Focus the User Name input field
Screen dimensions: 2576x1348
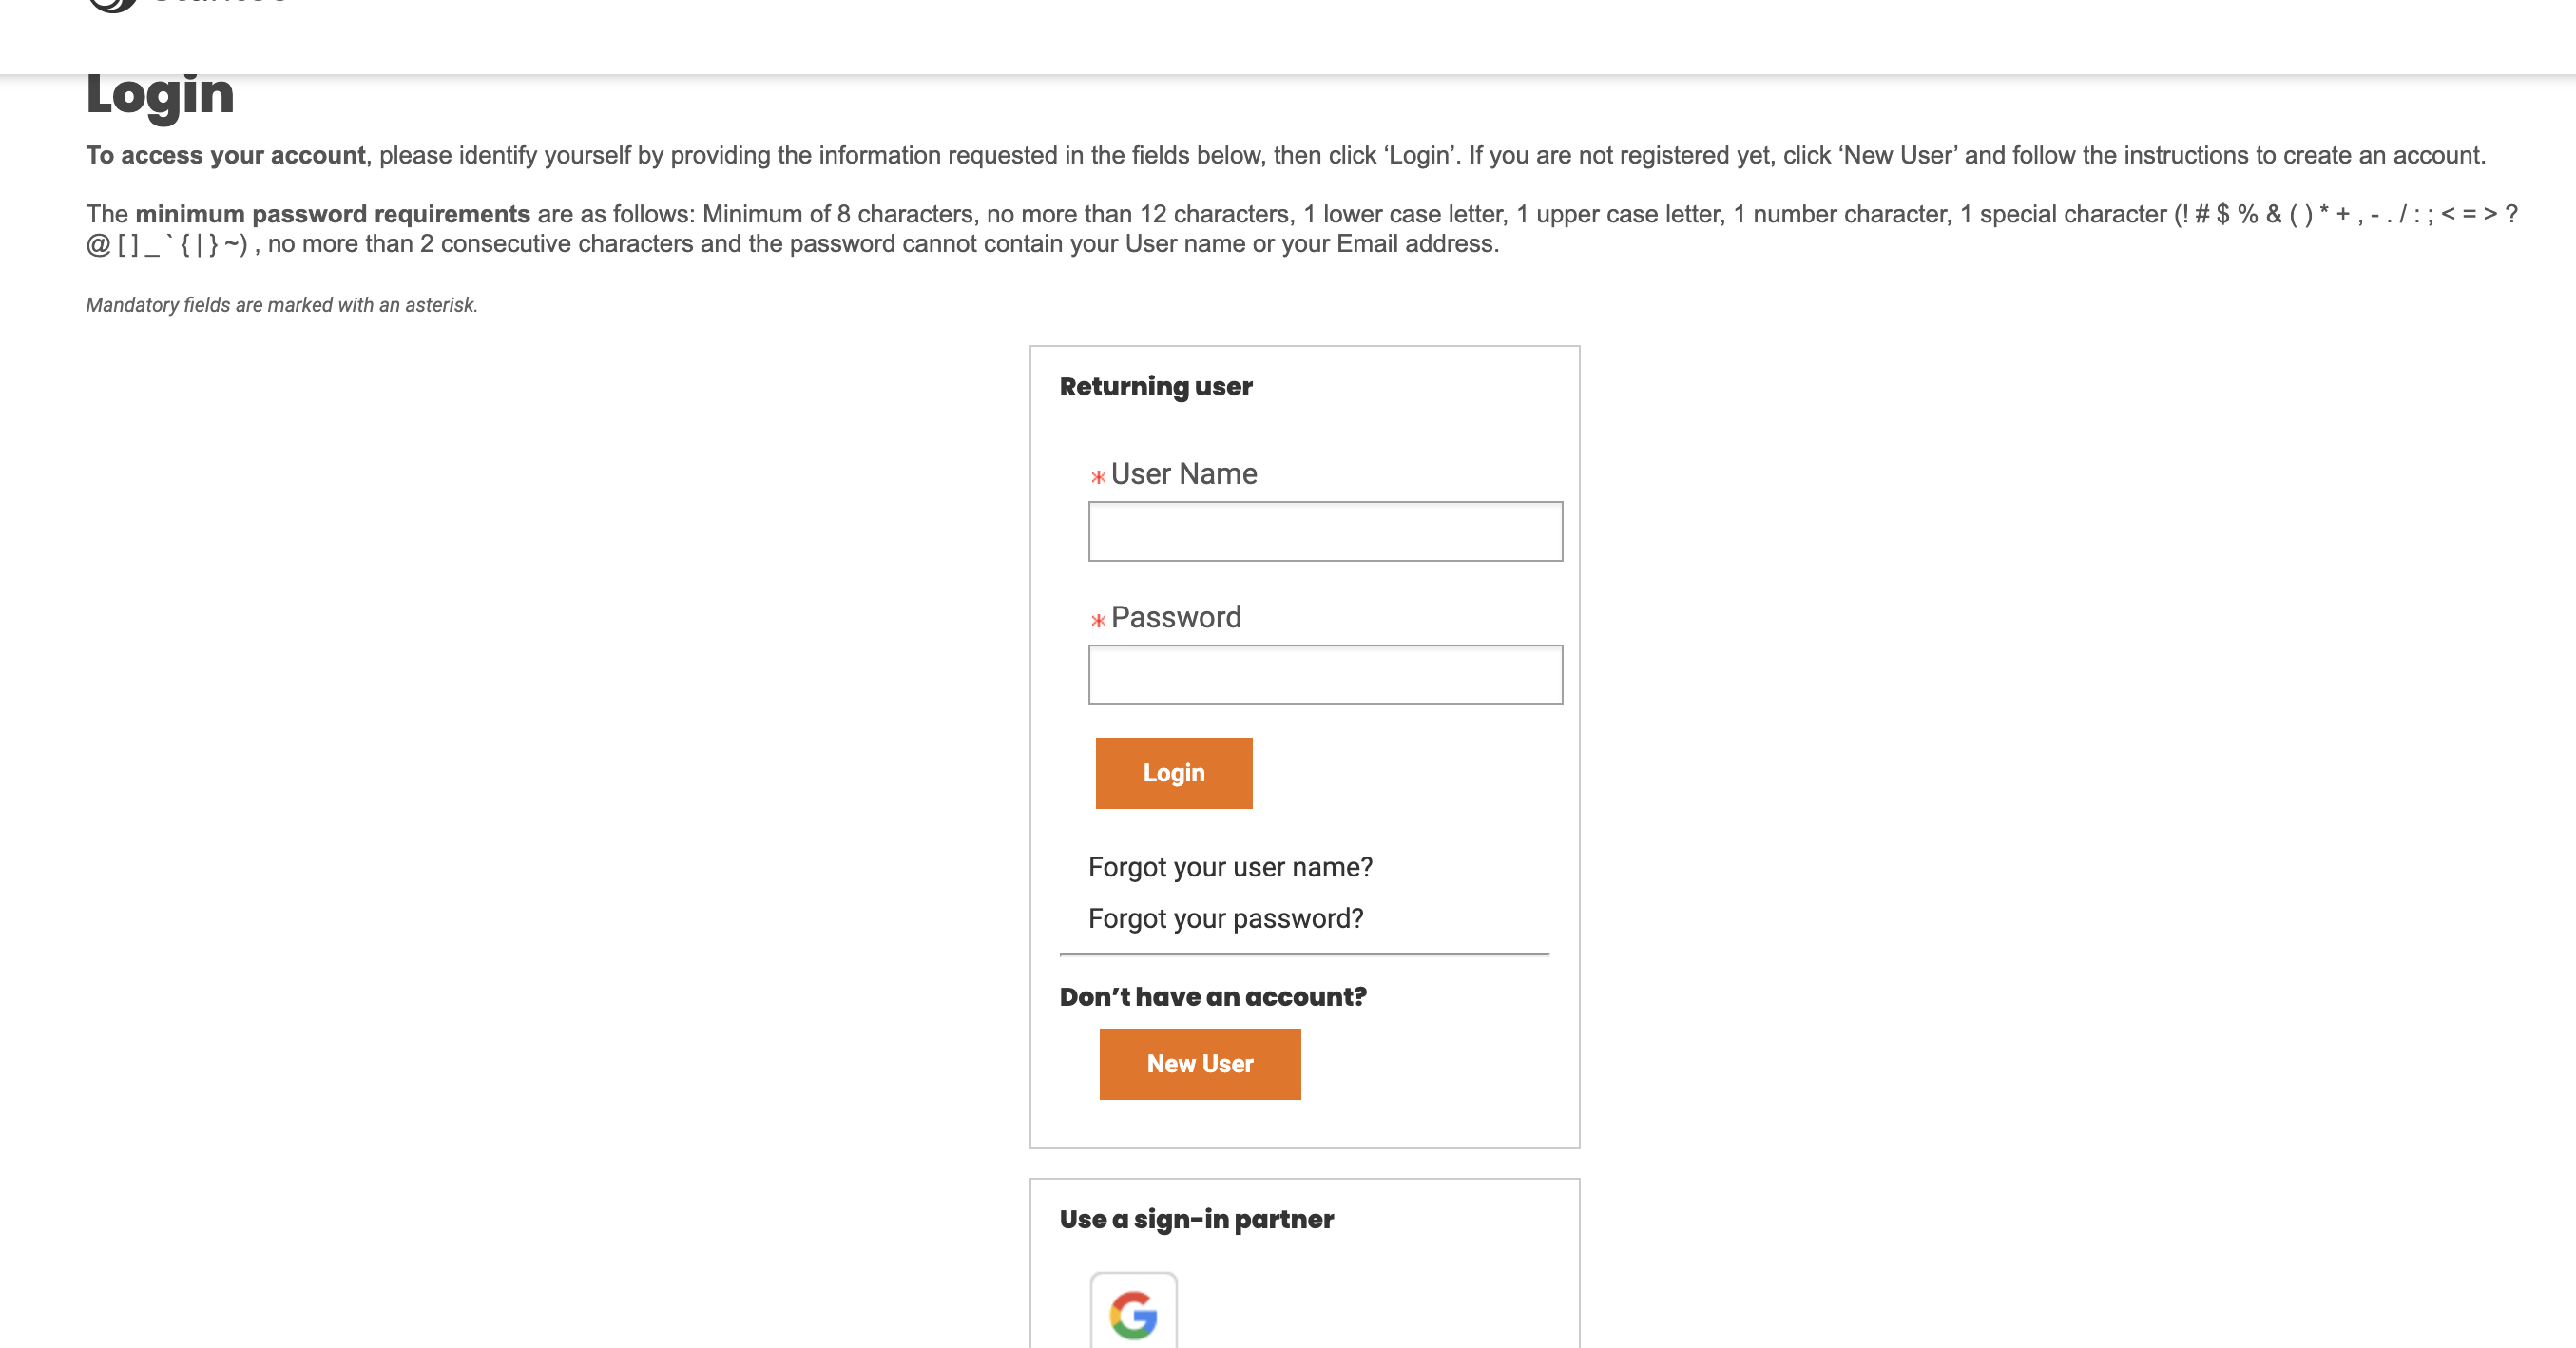point(1325,531)
